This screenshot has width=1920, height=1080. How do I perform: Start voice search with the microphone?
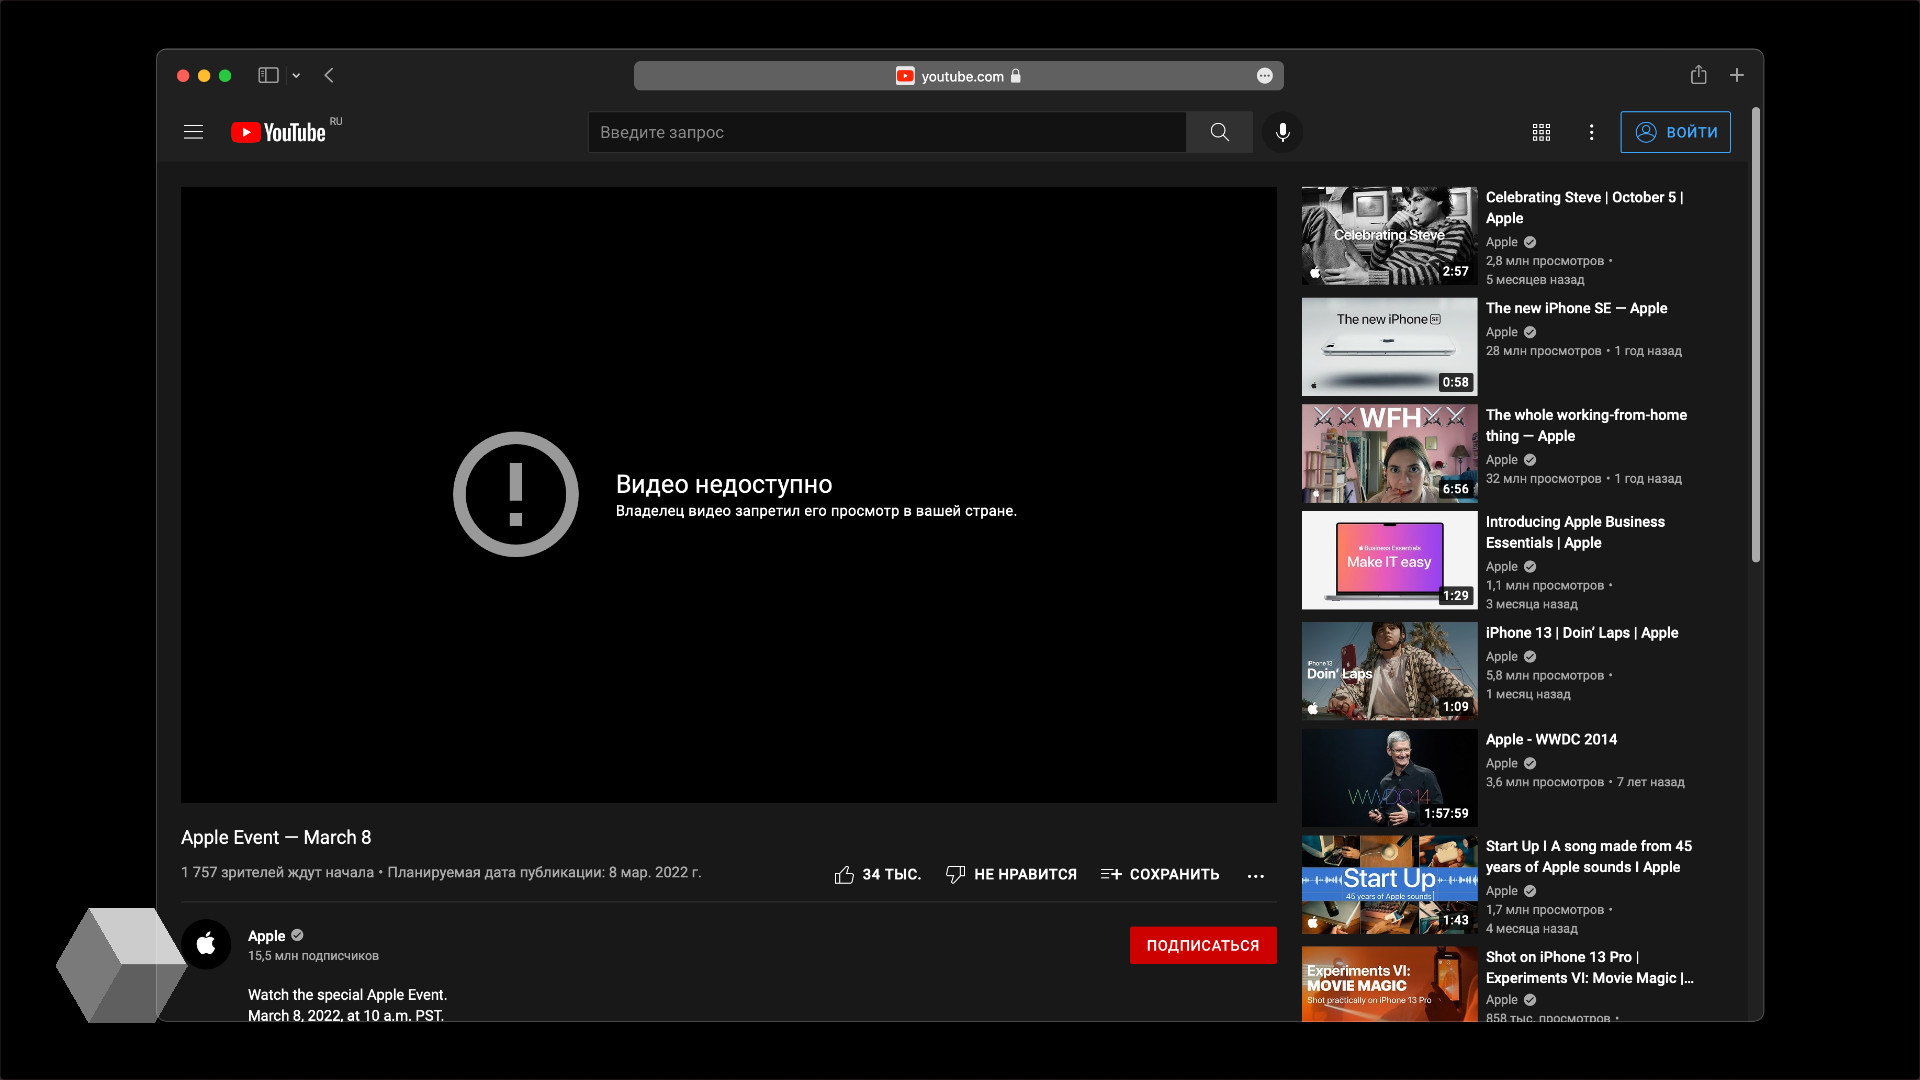pos(1282,132)
